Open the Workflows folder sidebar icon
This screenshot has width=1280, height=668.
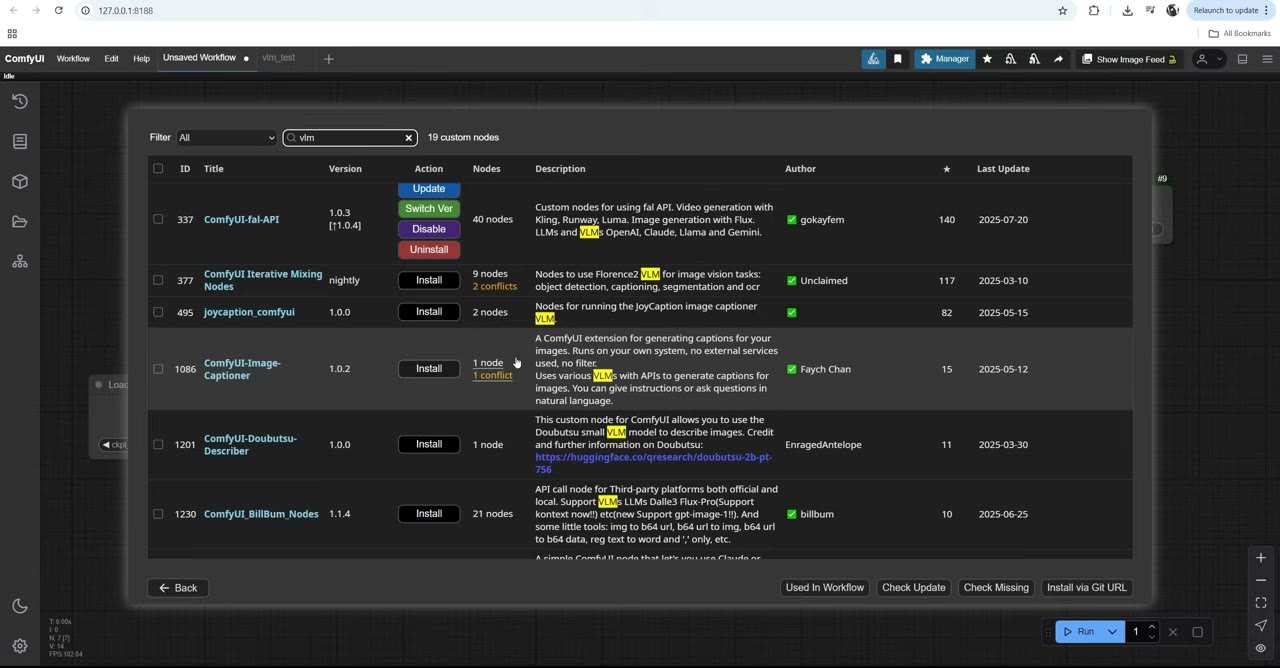(x=20, y=222)
